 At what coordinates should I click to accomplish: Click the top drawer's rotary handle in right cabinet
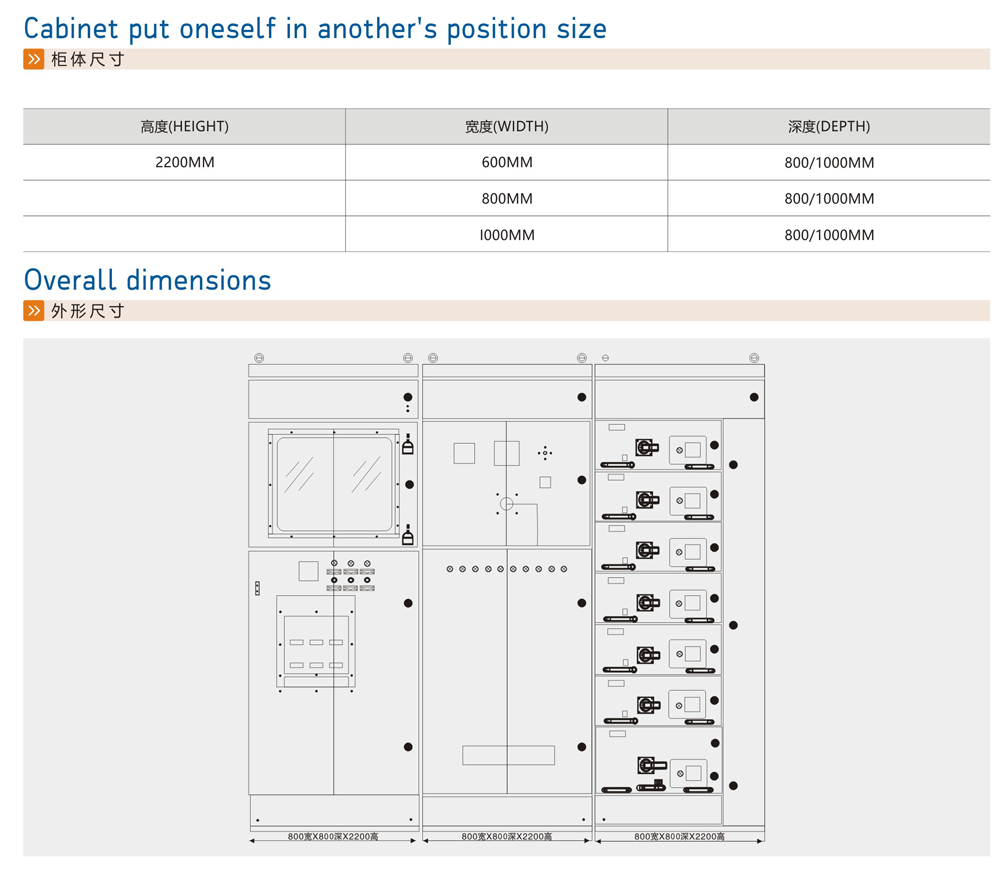pyautogui.click(x=646, y=447)
